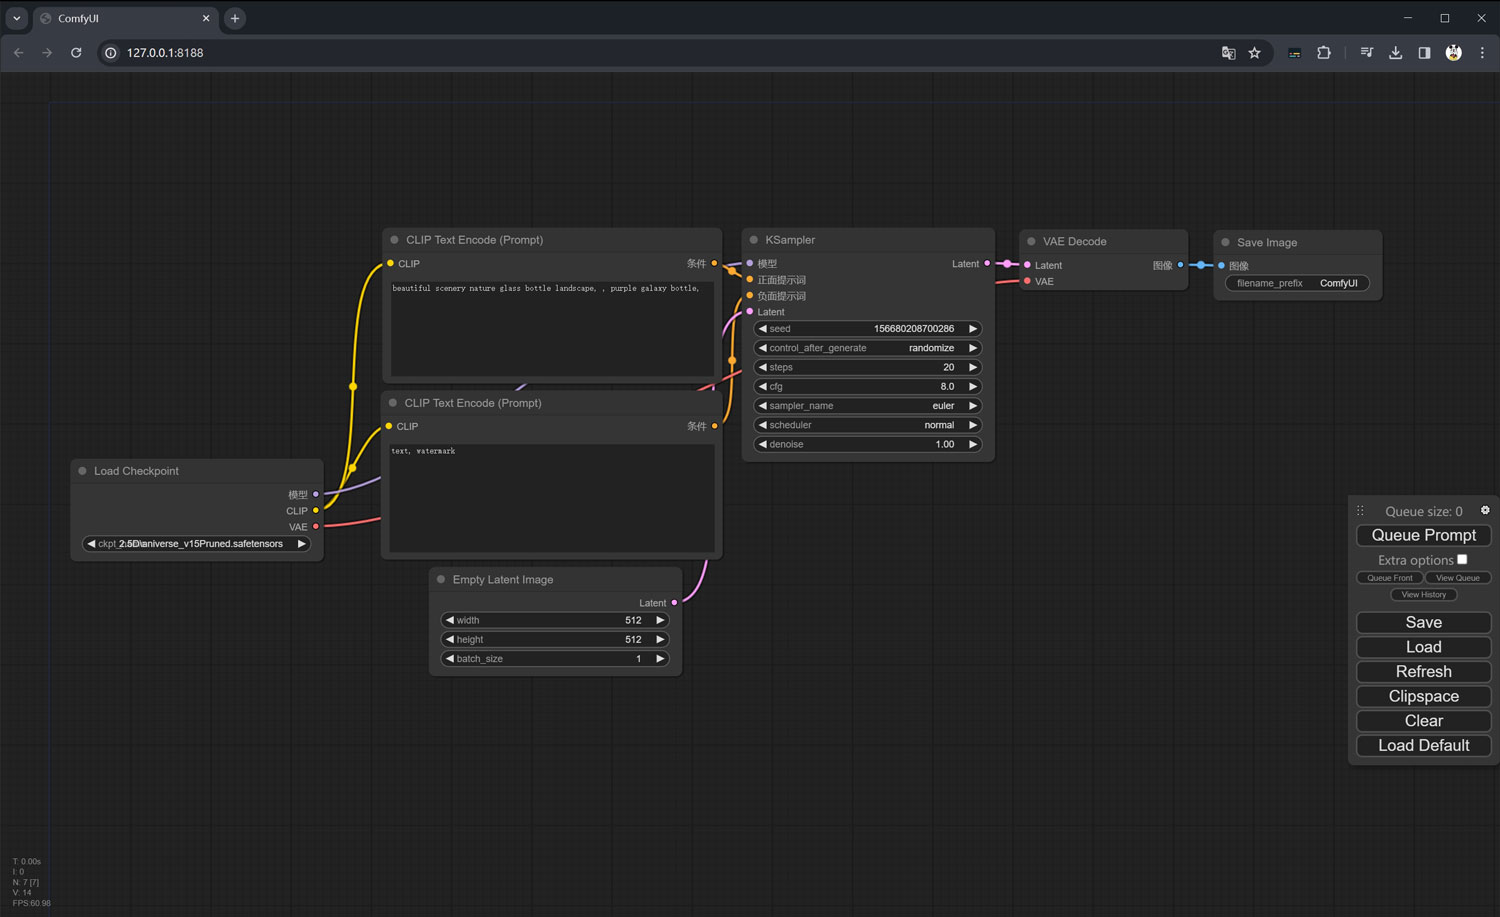Collapse the Empty Latent Image node dot
The image size is (1500, 917).
click(x=441, y=579)
